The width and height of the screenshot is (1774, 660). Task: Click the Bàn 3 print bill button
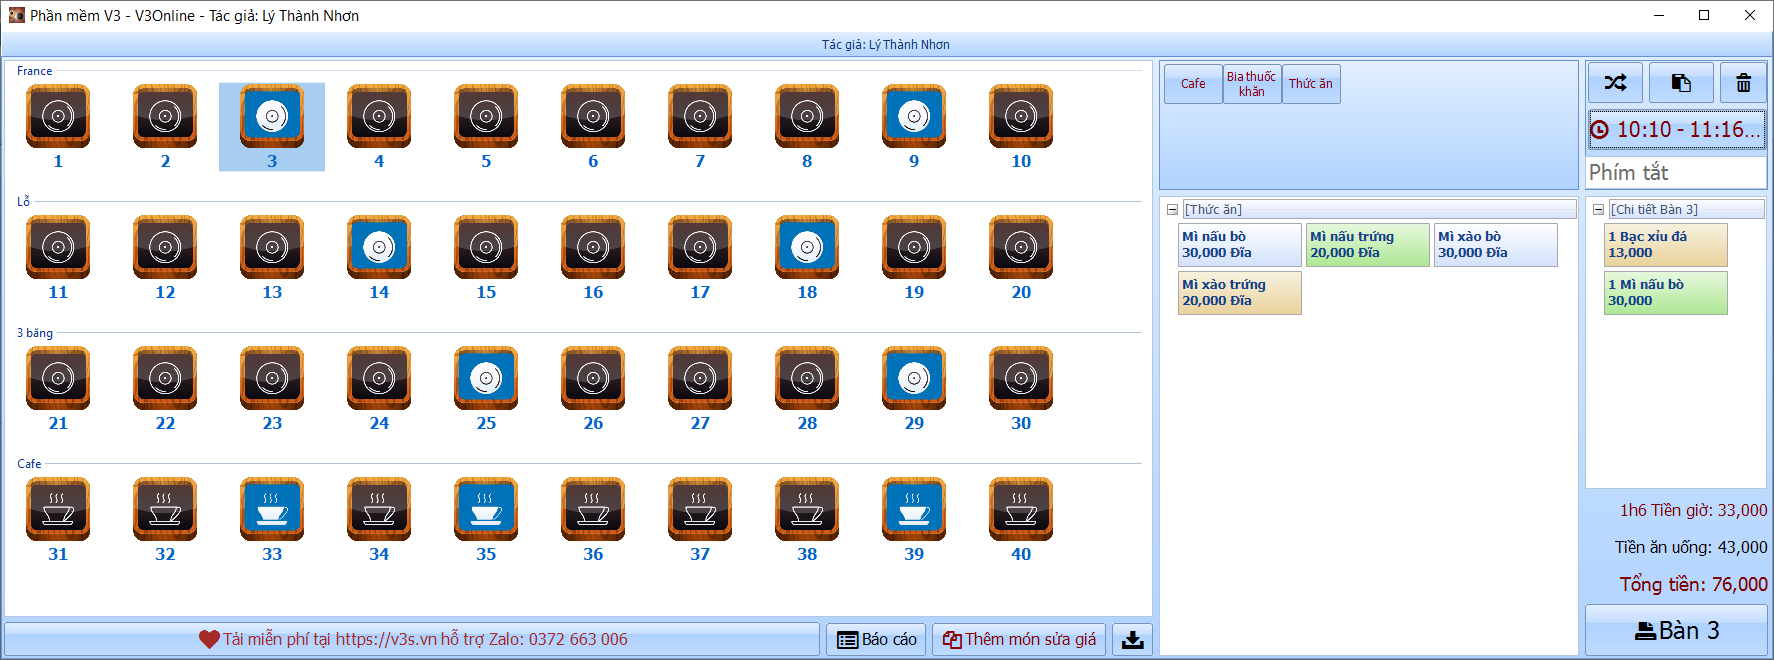(x=1676, y=631)
